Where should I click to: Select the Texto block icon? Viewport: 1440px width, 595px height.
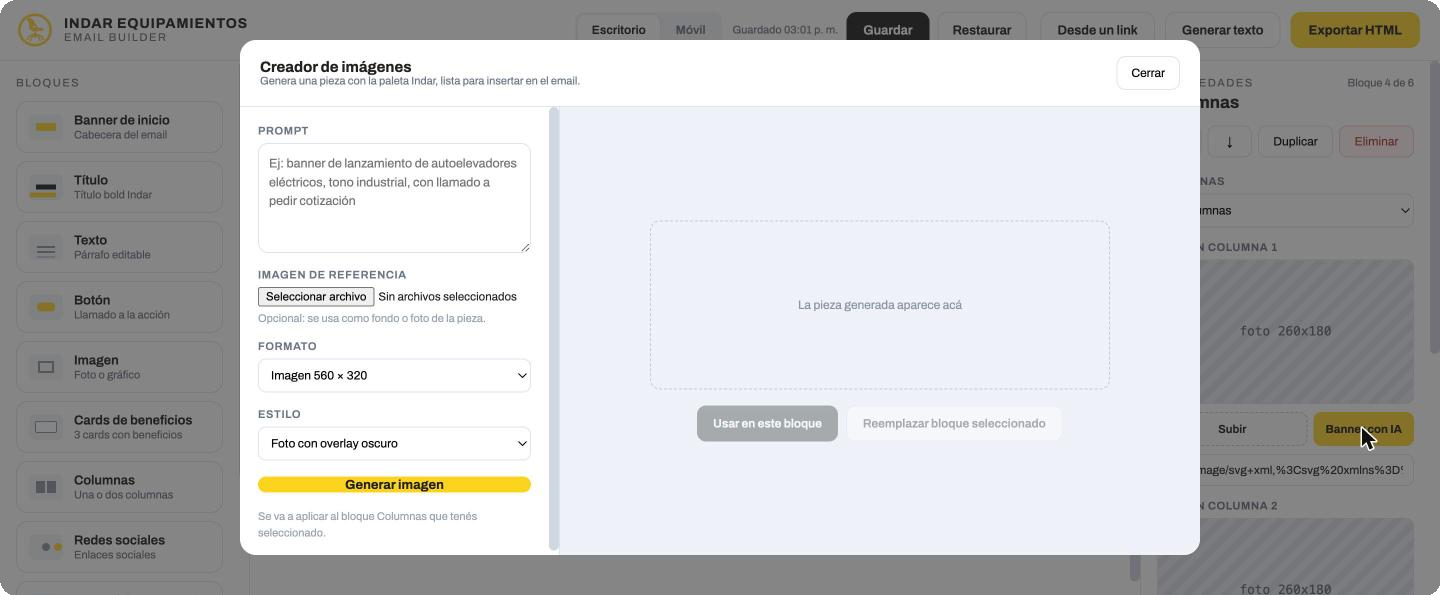click(46, 247)
